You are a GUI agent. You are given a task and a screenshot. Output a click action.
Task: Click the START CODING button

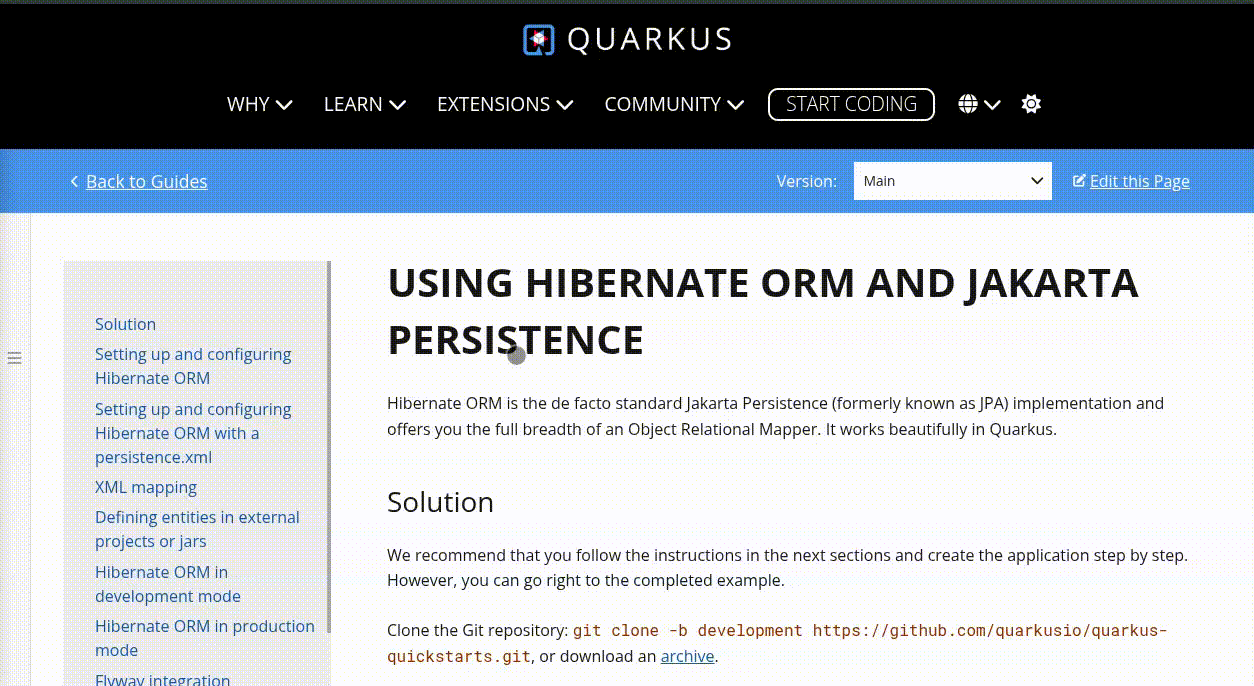coord(851,104)
